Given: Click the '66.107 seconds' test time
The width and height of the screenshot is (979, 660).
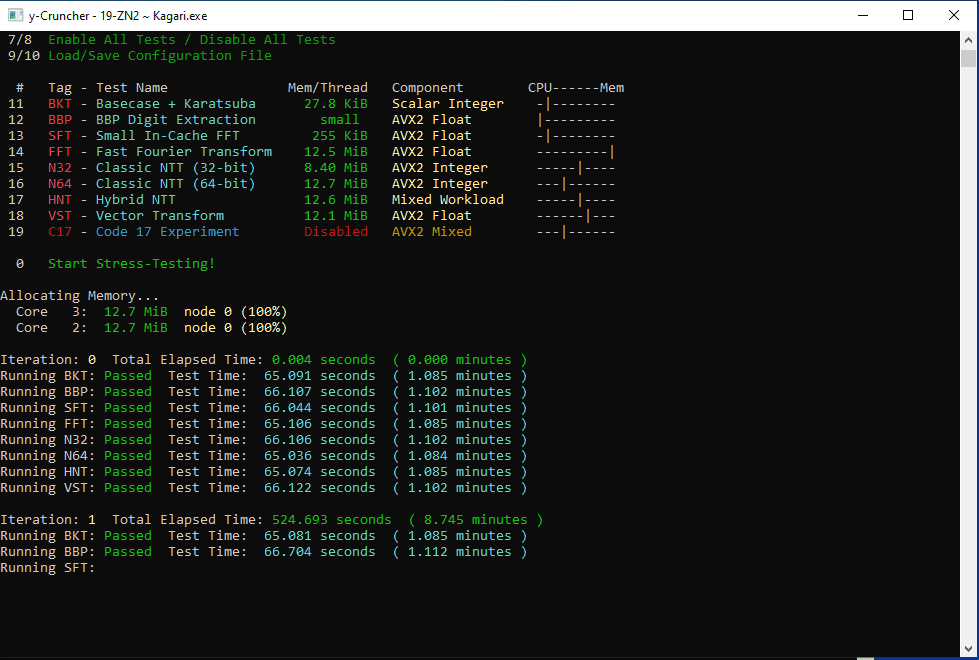Looking at the screenshot, I should 320,392.
